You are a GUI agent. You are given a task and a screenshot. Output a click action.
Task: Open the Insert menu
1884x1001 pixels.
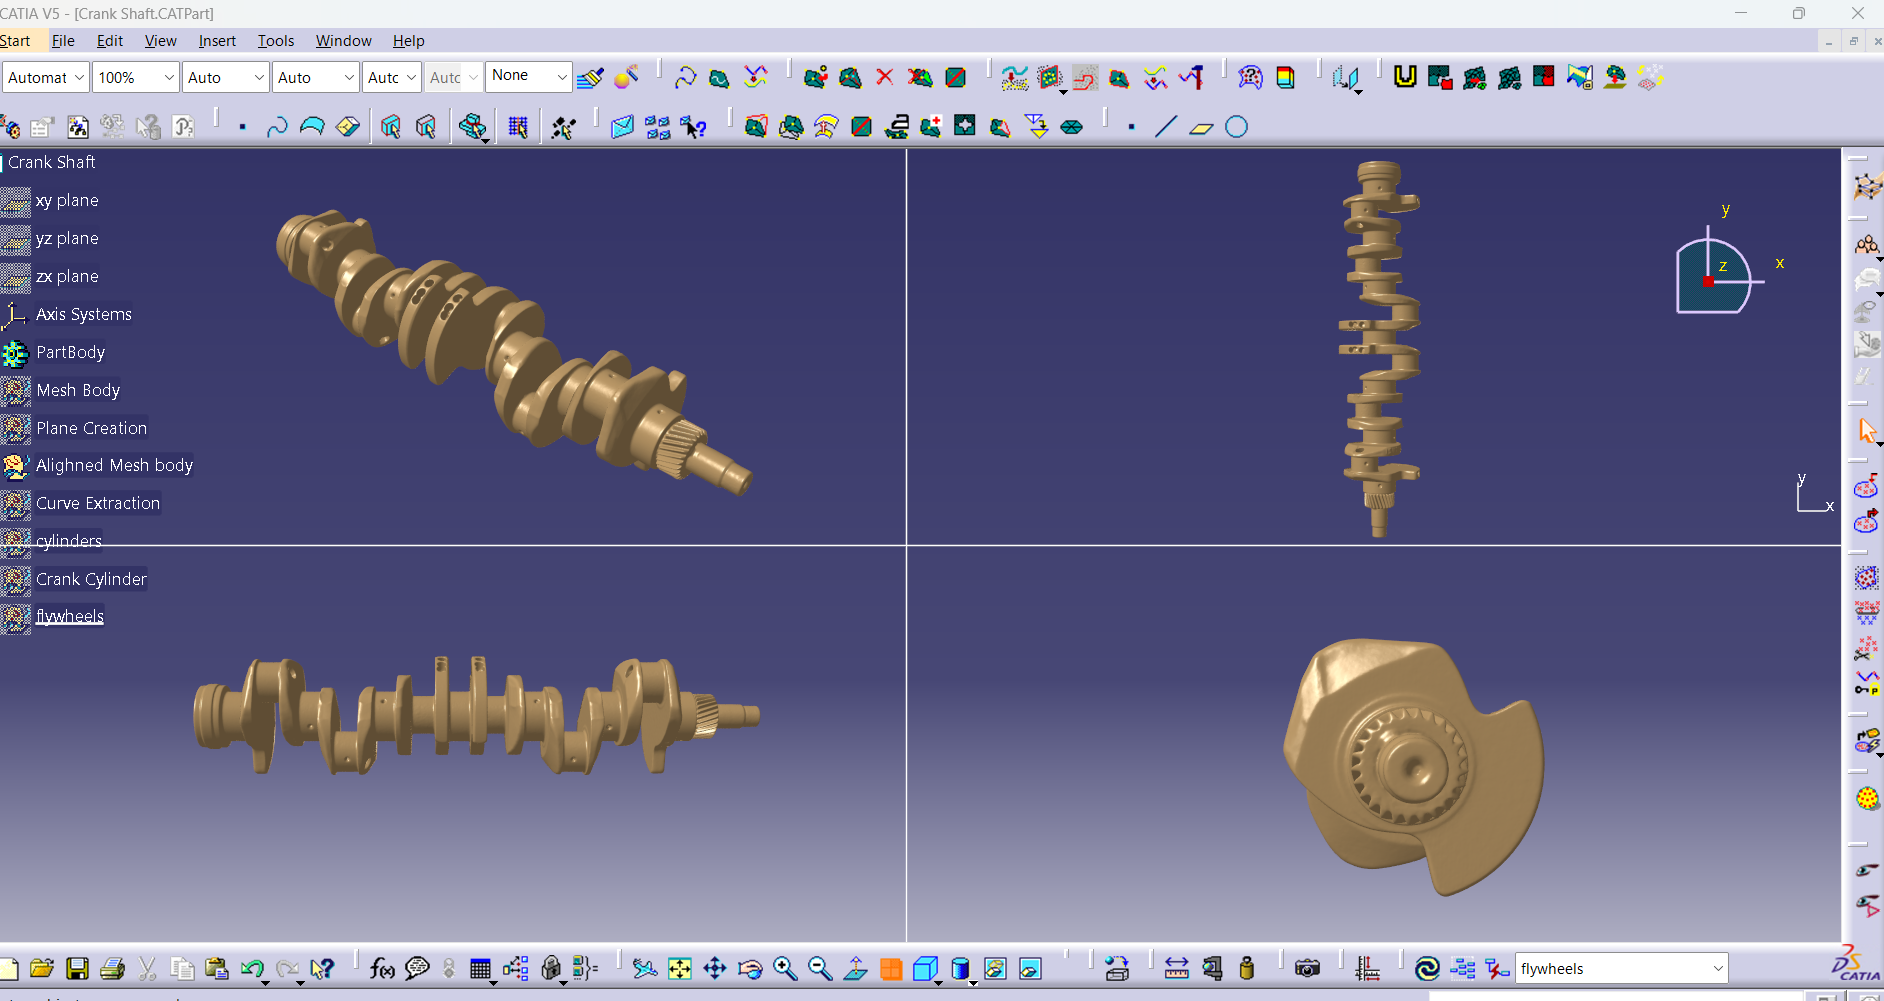coord(217,41)
